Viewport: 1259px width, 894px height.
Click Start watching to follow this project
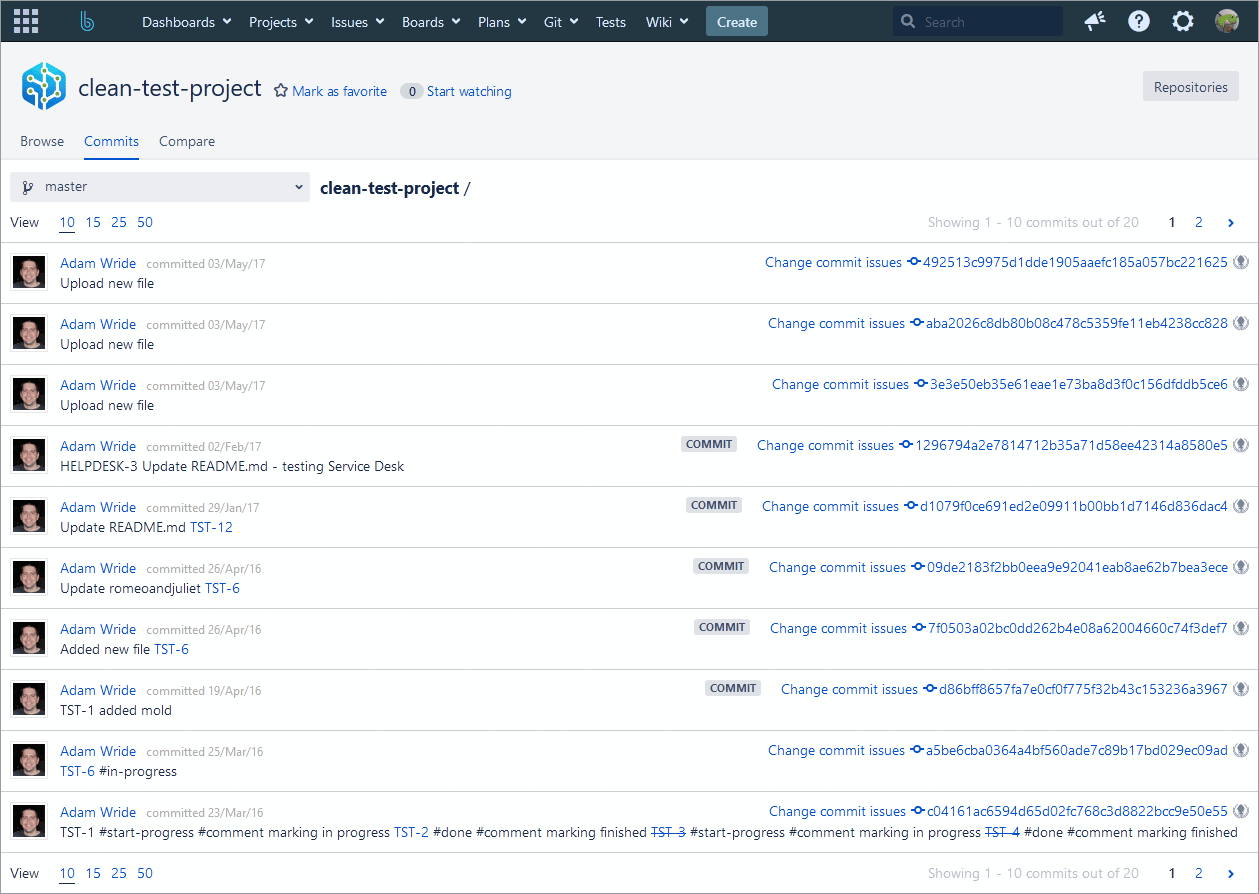469,90
